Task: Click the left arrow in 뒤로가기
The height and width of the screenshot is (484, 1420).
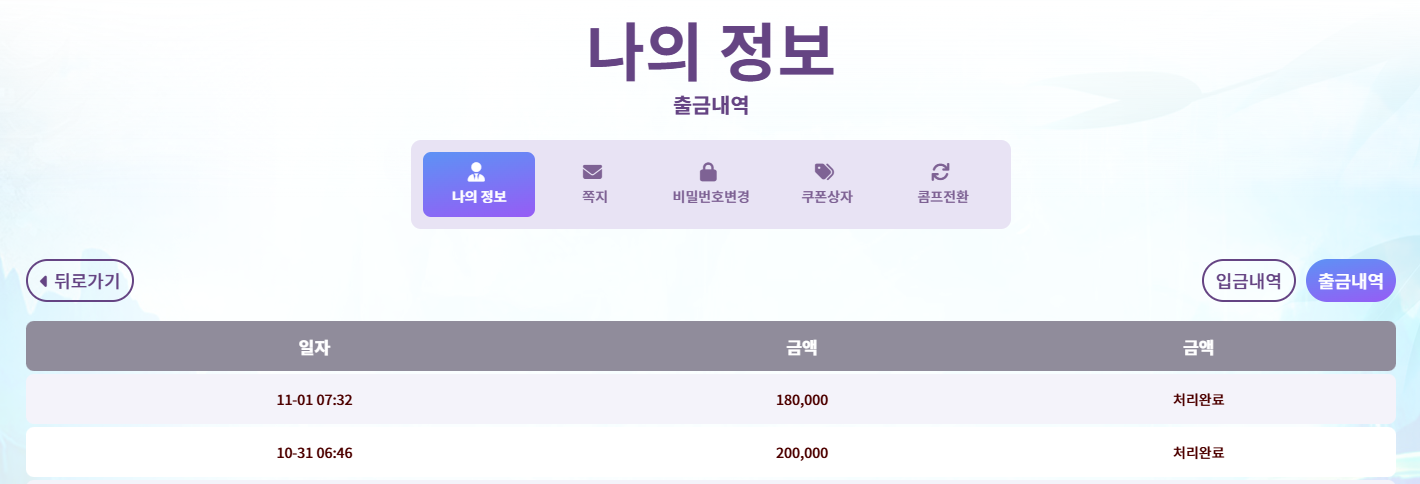Action: click(43, 281)
